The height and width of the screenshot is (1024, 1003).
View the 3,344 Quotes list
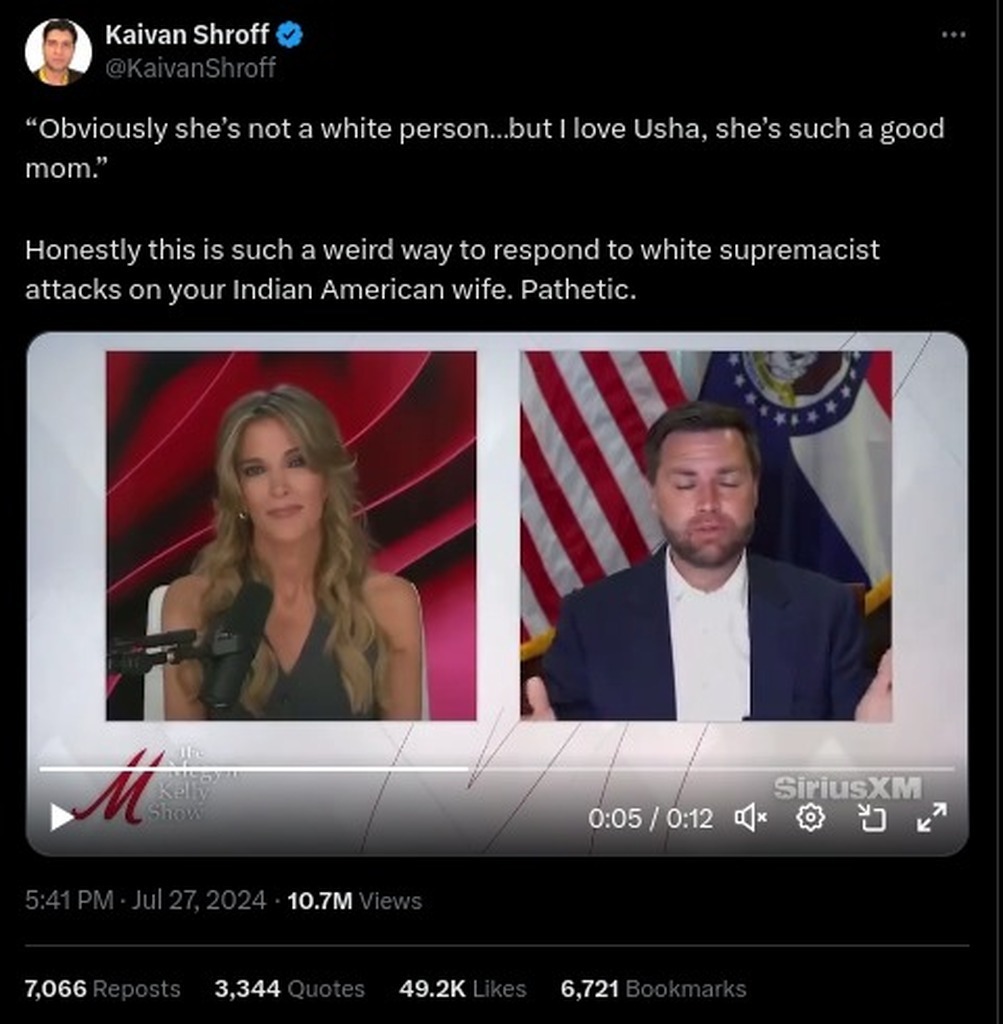(x=289, y=988)
